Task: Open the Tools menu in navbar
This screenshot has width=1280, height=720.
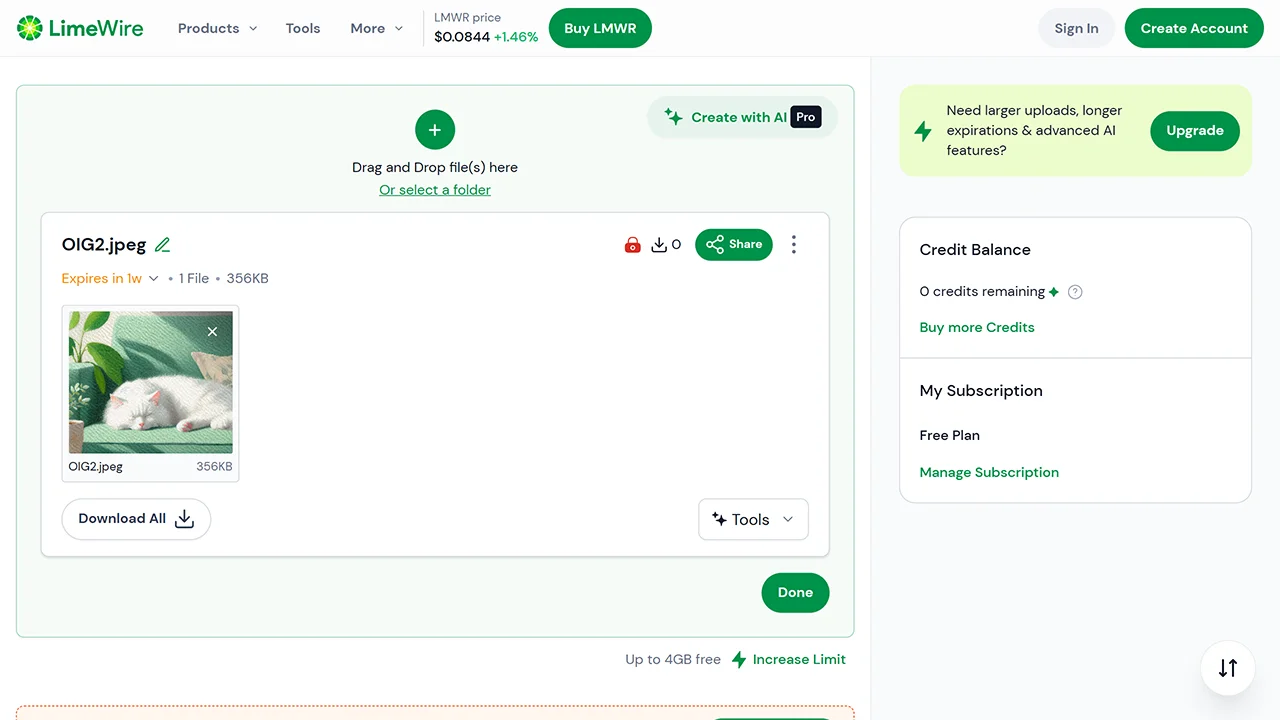Action: pos(303,28)
